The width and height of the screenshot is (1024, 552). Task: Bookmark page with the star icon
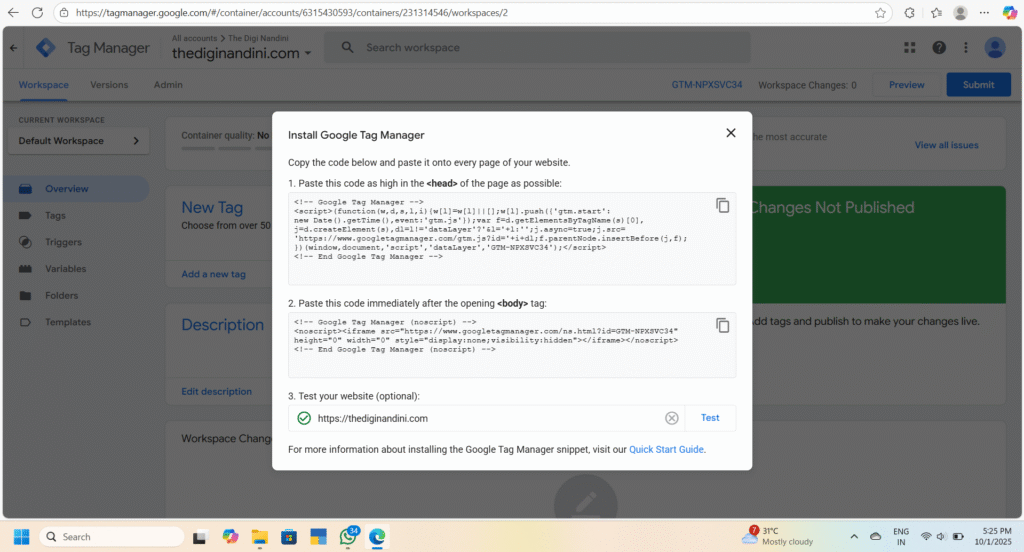880,13
